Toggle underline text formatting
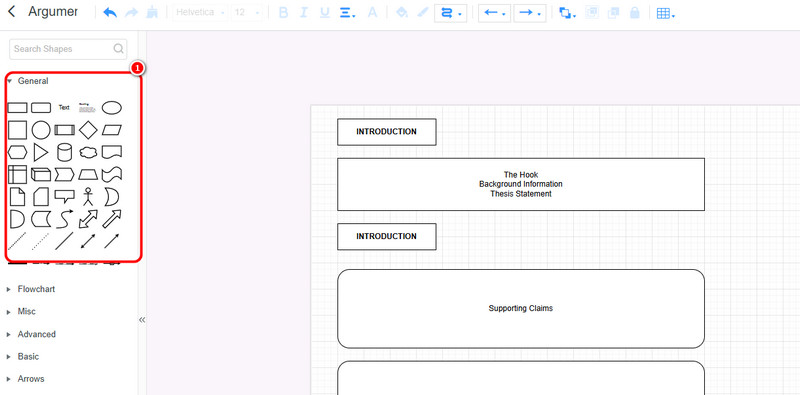Screen dimensions: 800x395 coord(324,13)
